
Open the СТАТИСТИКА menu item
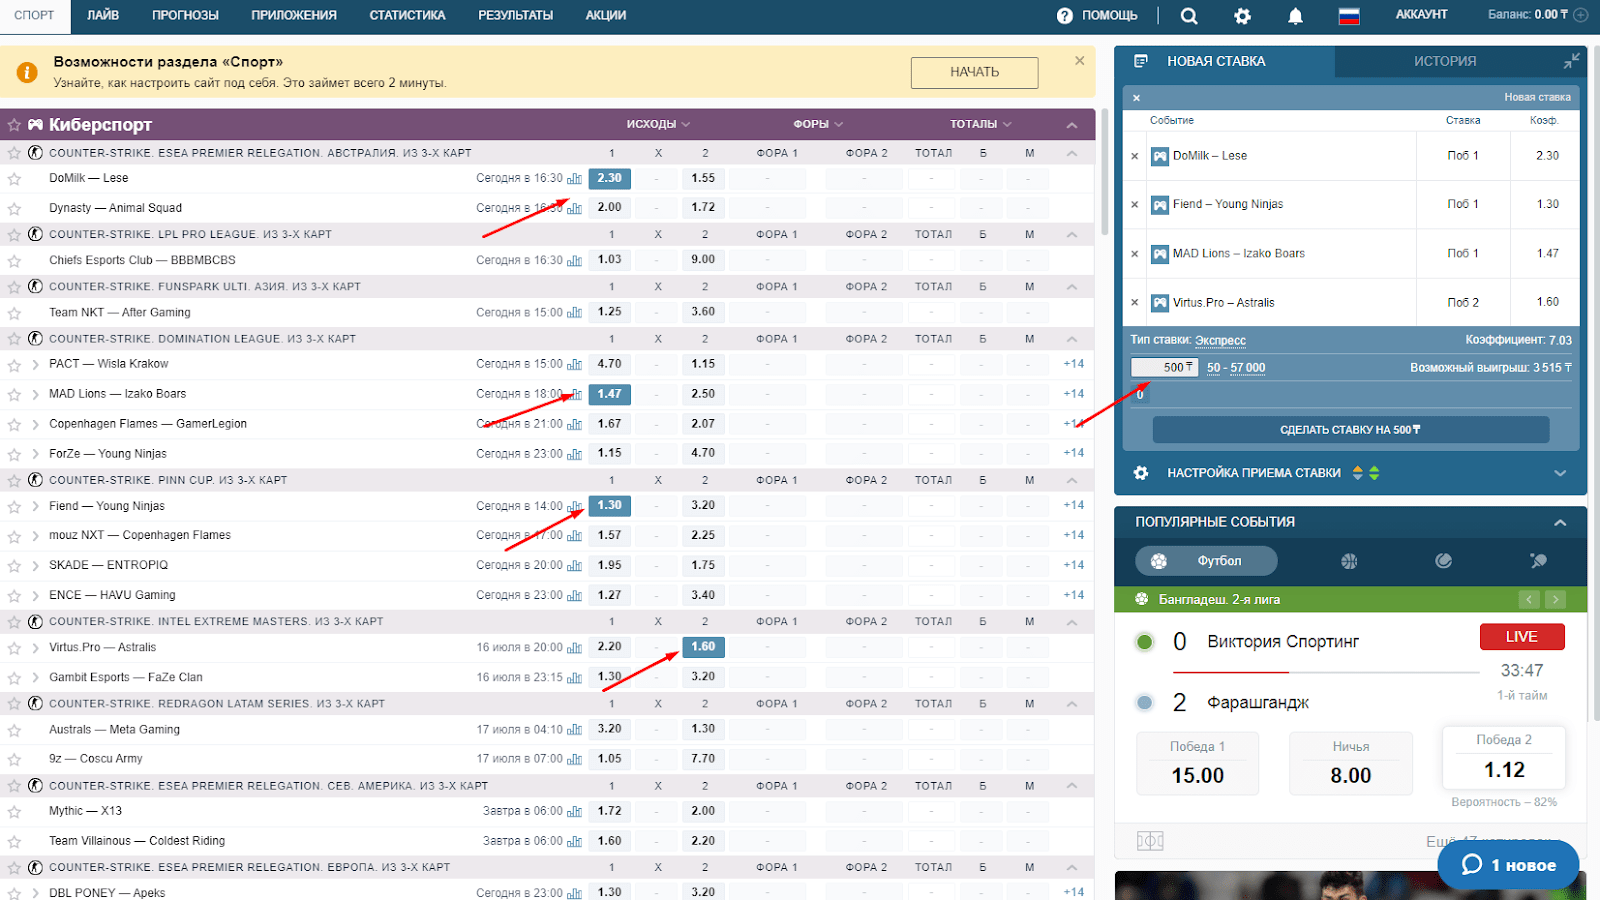pyautogui.click(x=407, y=15)
